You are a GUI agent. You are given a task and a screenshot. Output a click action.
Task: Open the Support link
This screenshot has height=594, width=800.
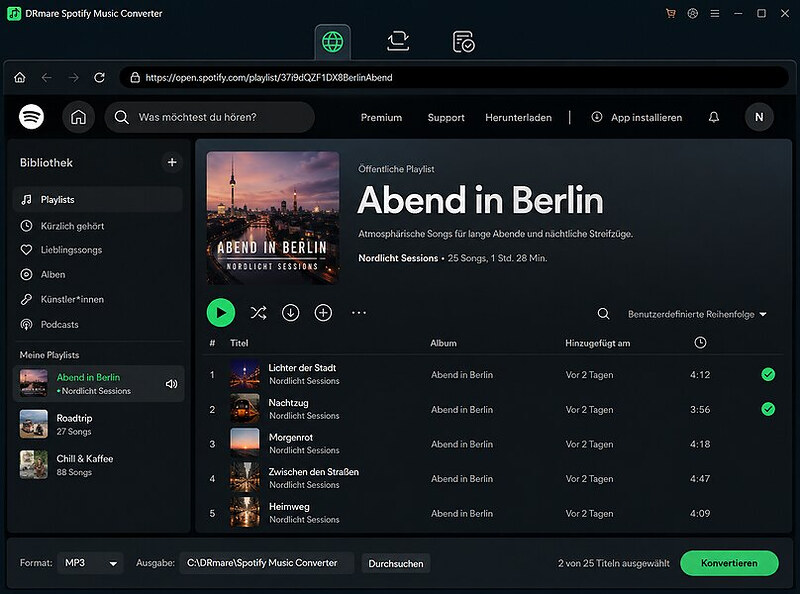pyautogui.click(x=446, y=117)
